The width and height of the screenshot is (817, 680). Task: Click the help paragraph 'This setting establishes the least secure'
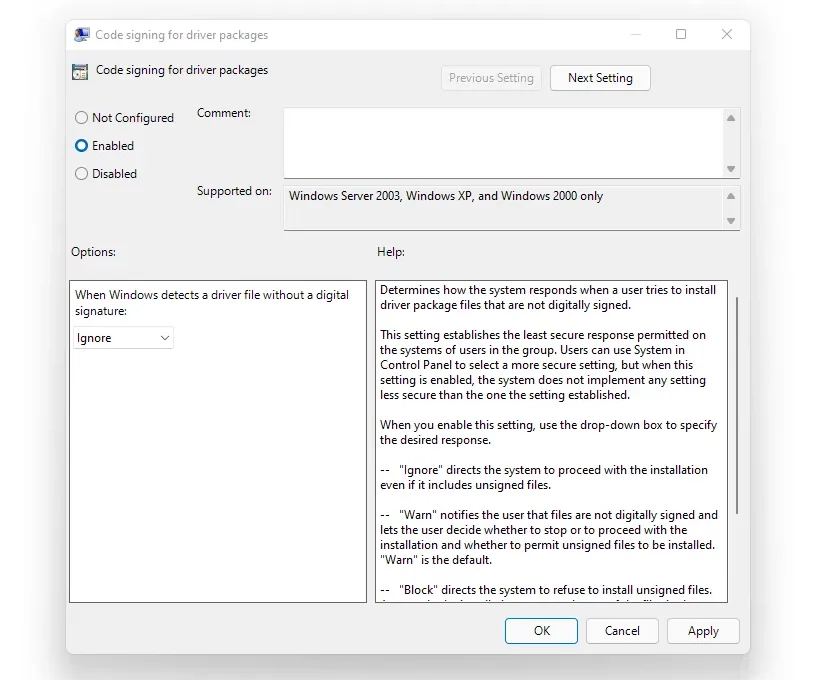543,365
